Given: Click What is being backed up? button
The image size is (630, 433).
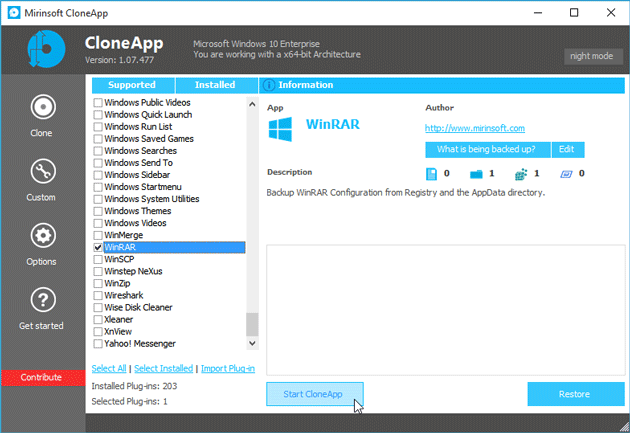Looking at the screenshot, I should [x=487, y=149].
